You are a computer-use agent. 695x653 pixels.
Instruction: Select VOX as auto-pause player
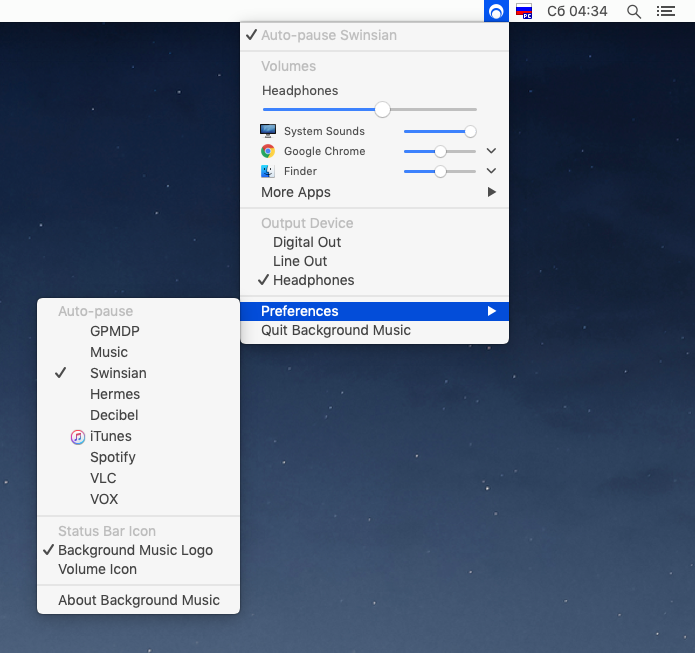click(139, 499)
